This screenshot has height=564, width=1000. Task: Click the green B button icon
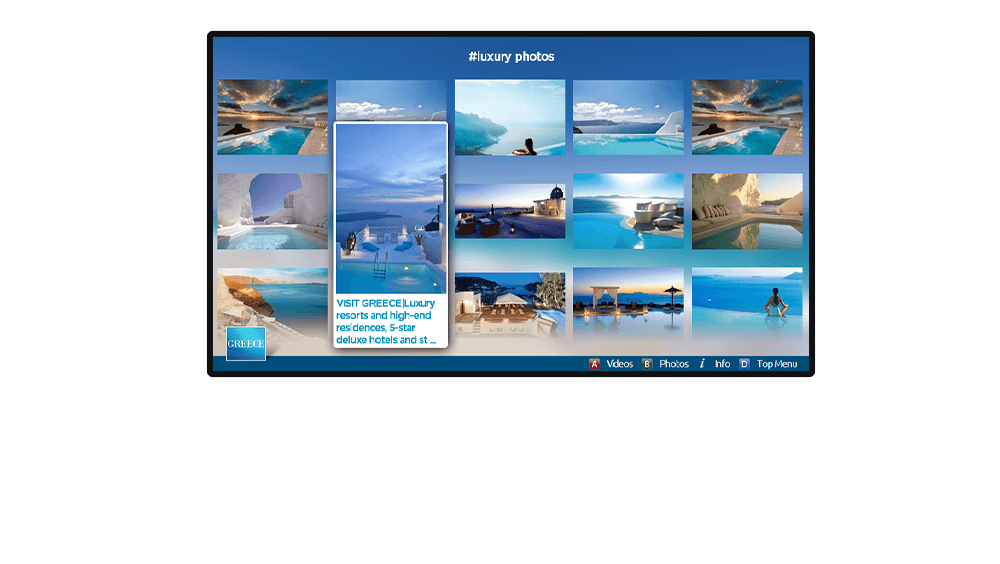pyautogui.click(x=647, y=364)
